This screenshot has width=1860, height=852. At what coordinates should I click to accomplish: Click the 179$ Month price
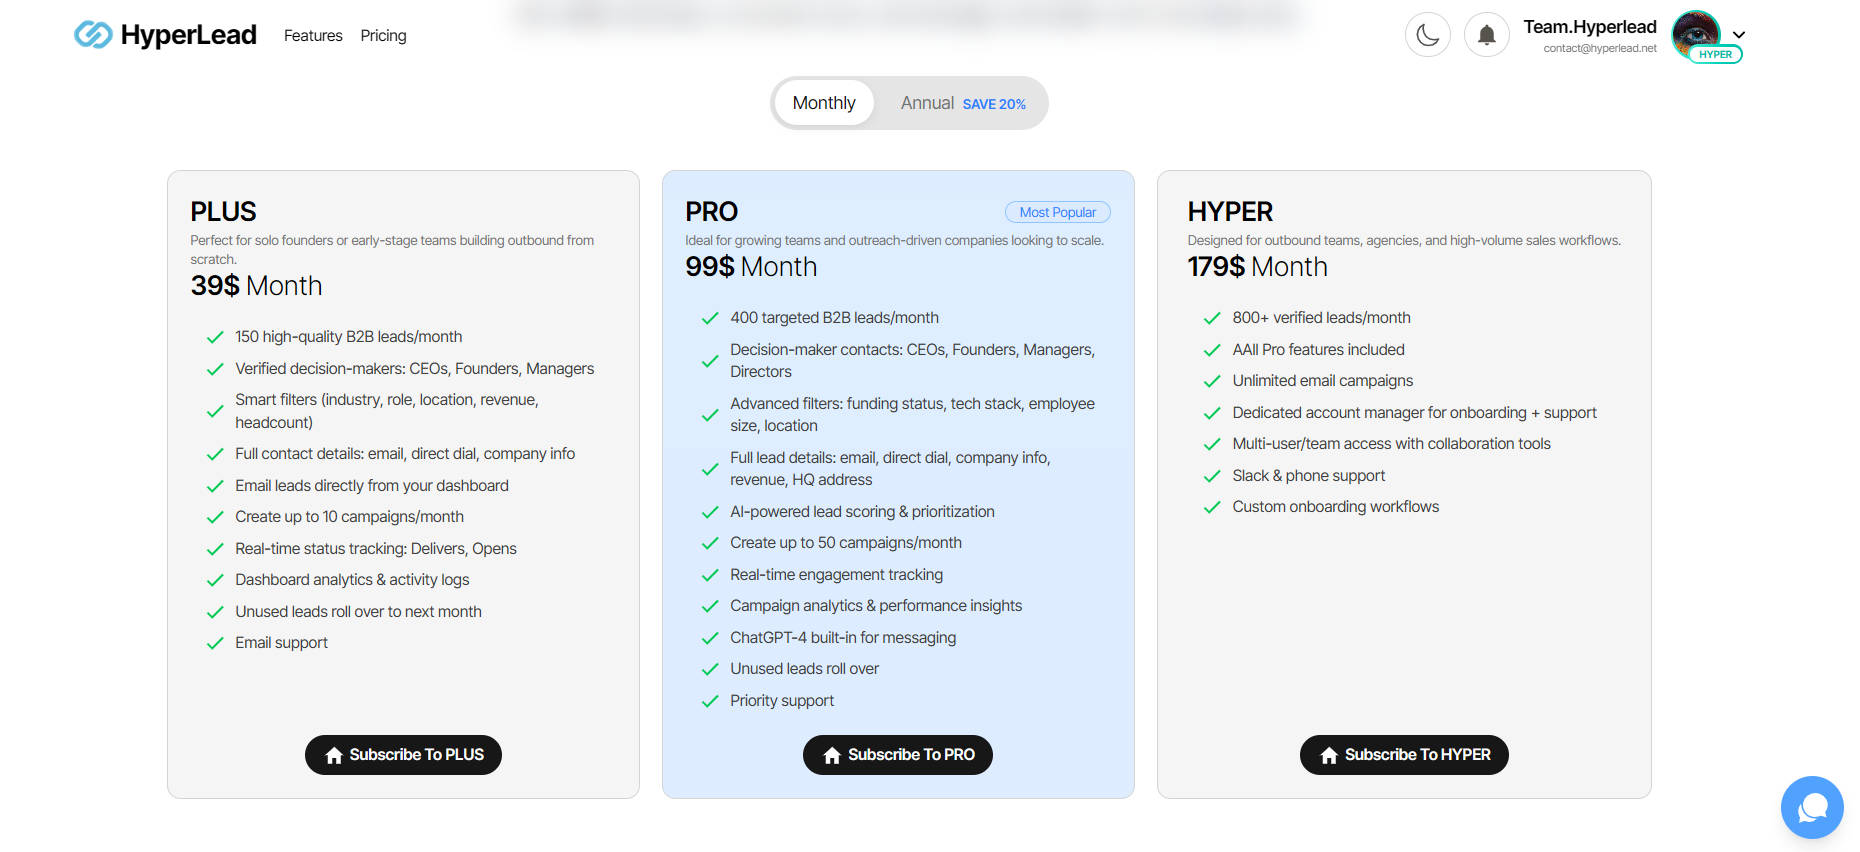click(x=1257, y=267)
